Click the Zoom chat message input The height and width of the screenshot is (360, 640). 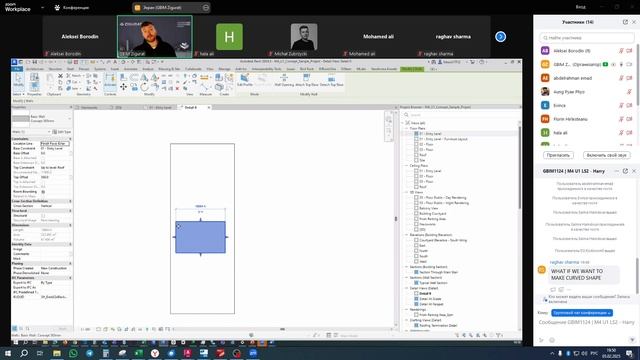click(x=587, y=322)
